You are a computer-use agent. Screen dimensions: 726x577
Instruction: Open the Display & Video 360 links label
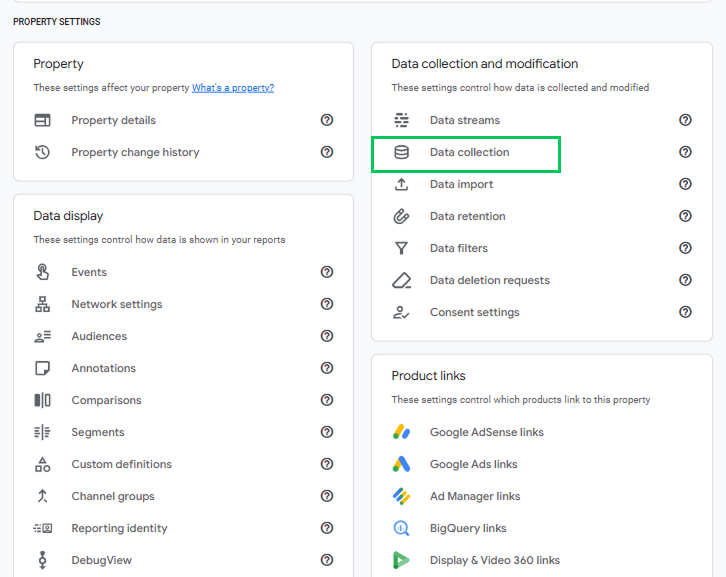point(495,560)
